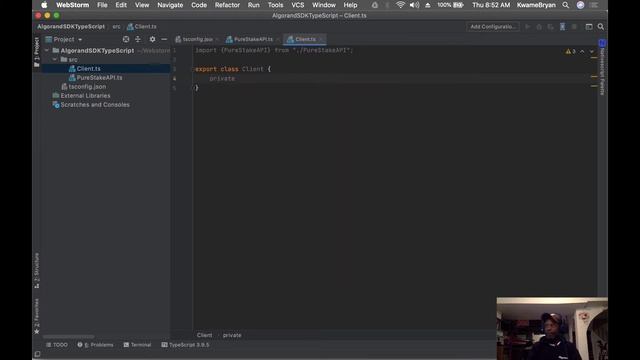
Task: Click the locate/select opened file icon
Action: 126,39
